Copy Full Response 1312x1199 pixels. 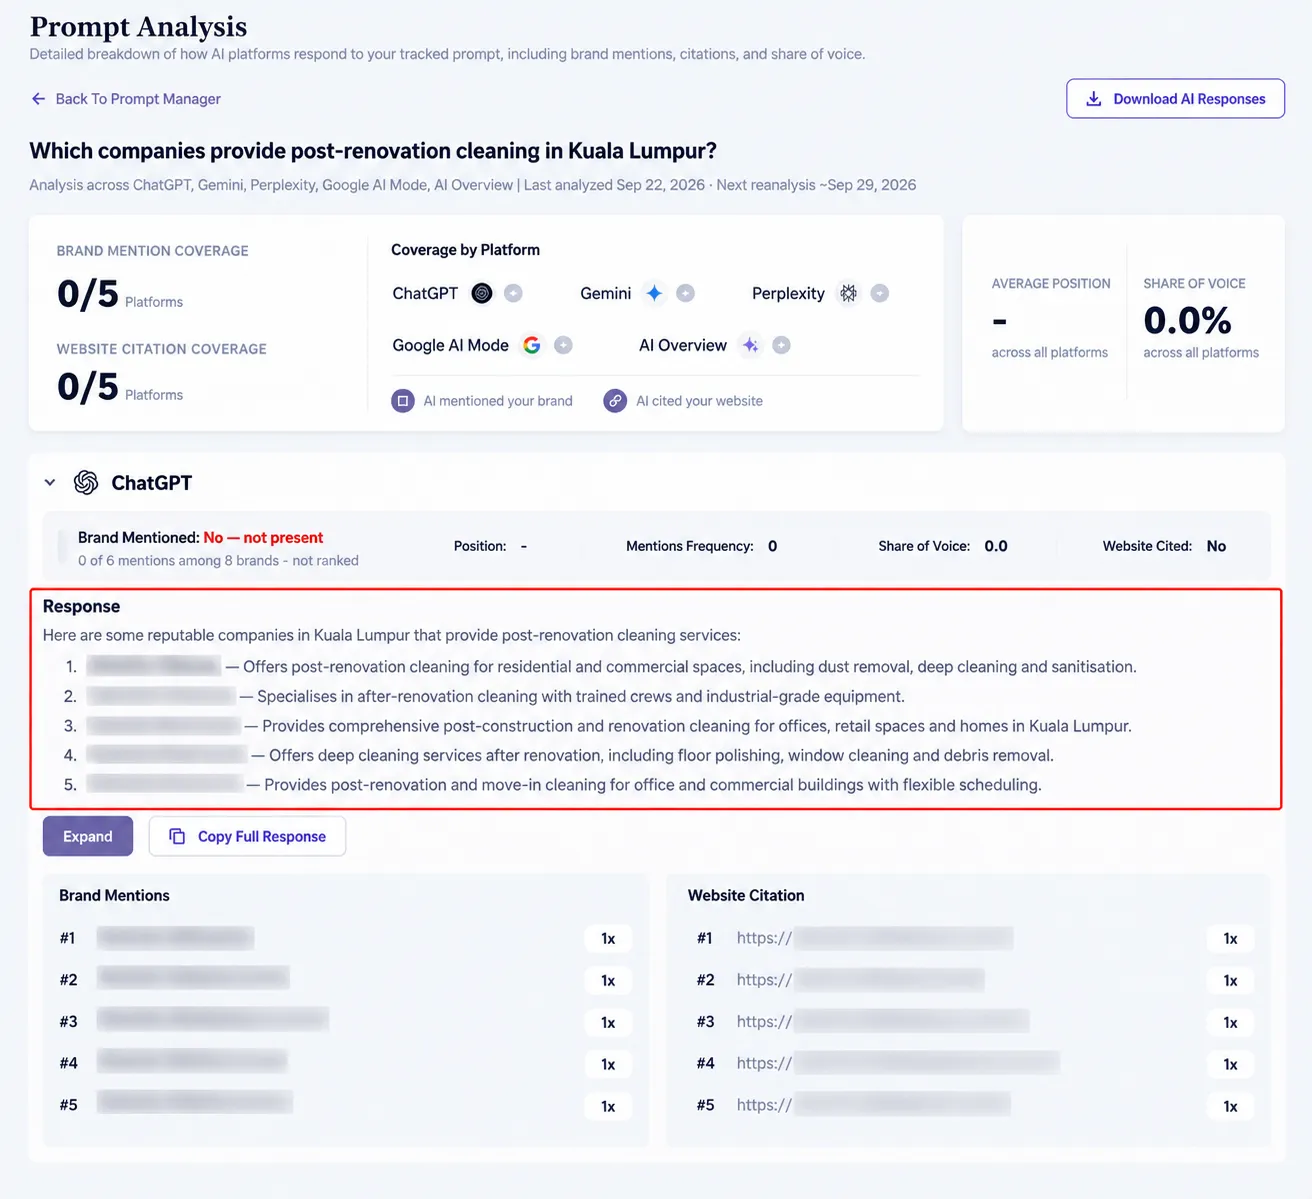(x=247, y=836)
